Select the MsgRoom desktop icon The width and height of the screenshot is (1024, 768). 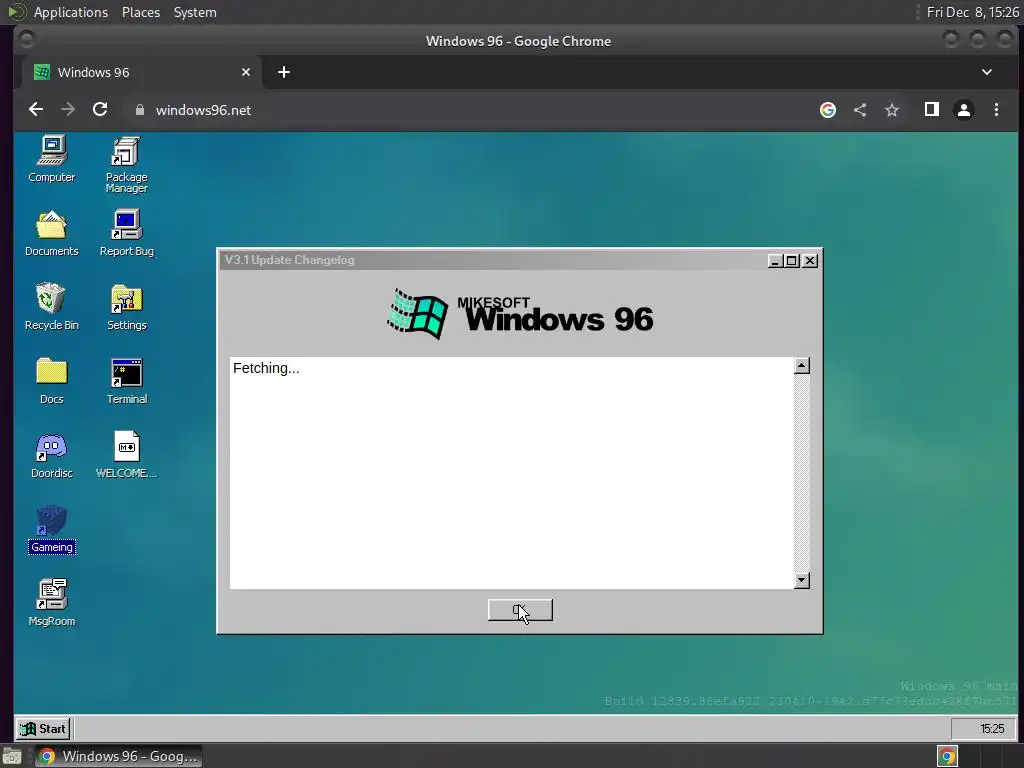[52, 603]
